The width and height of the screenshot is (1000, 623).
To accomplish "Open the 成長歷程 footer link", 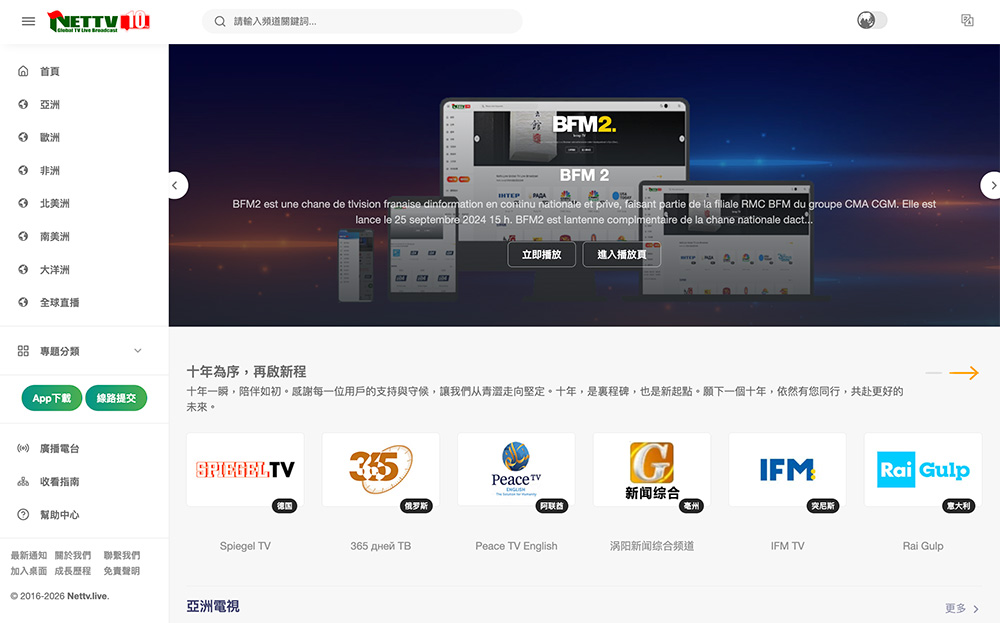I will pyautogui.click(x=73, y=571).
